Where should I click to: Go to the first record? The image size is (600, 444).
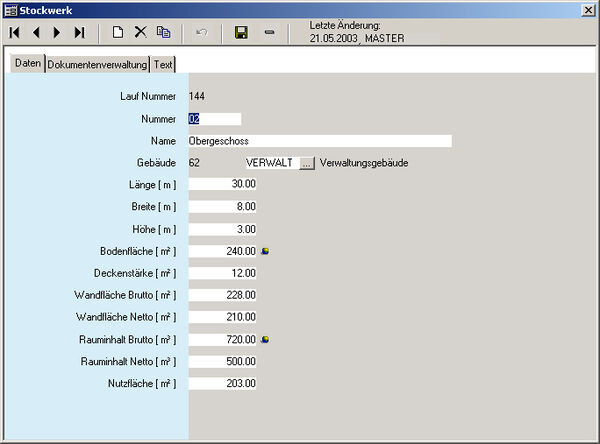(15, 33)
